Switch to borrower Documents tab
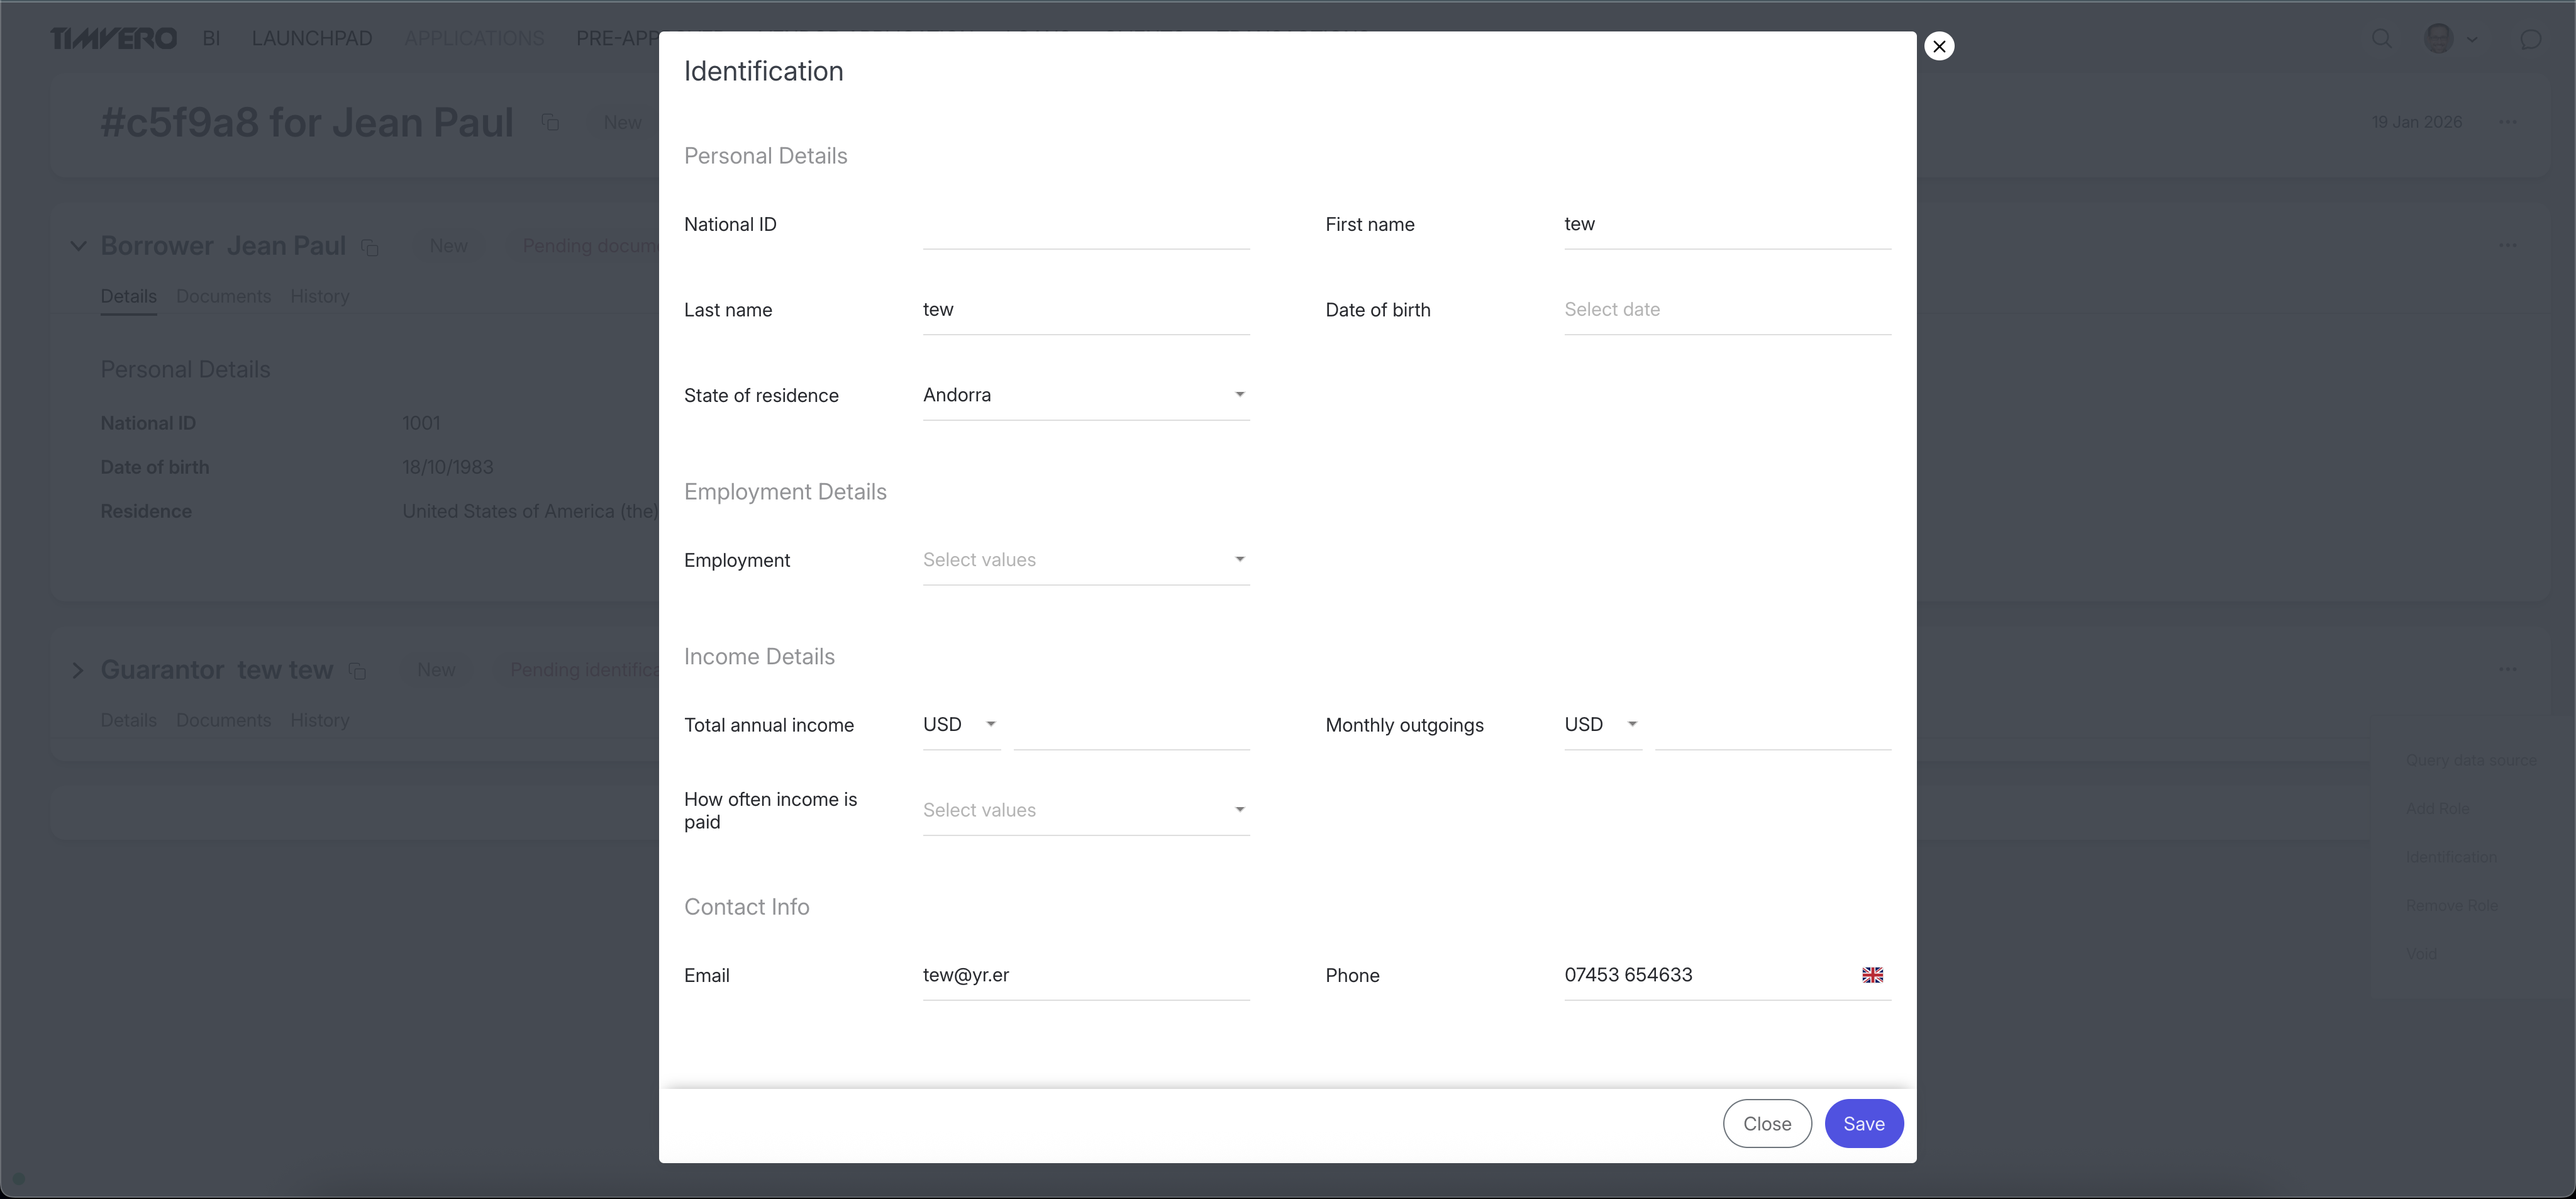 click(223, 296)
